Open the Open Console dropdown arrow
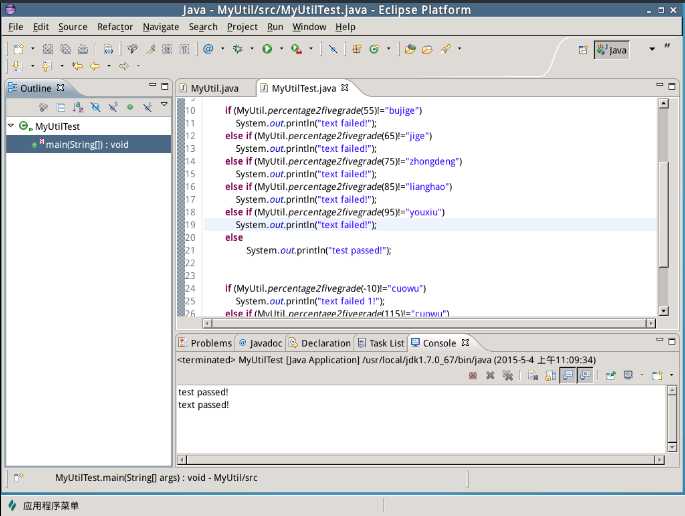685x516 pixels. tap(671, 375)
